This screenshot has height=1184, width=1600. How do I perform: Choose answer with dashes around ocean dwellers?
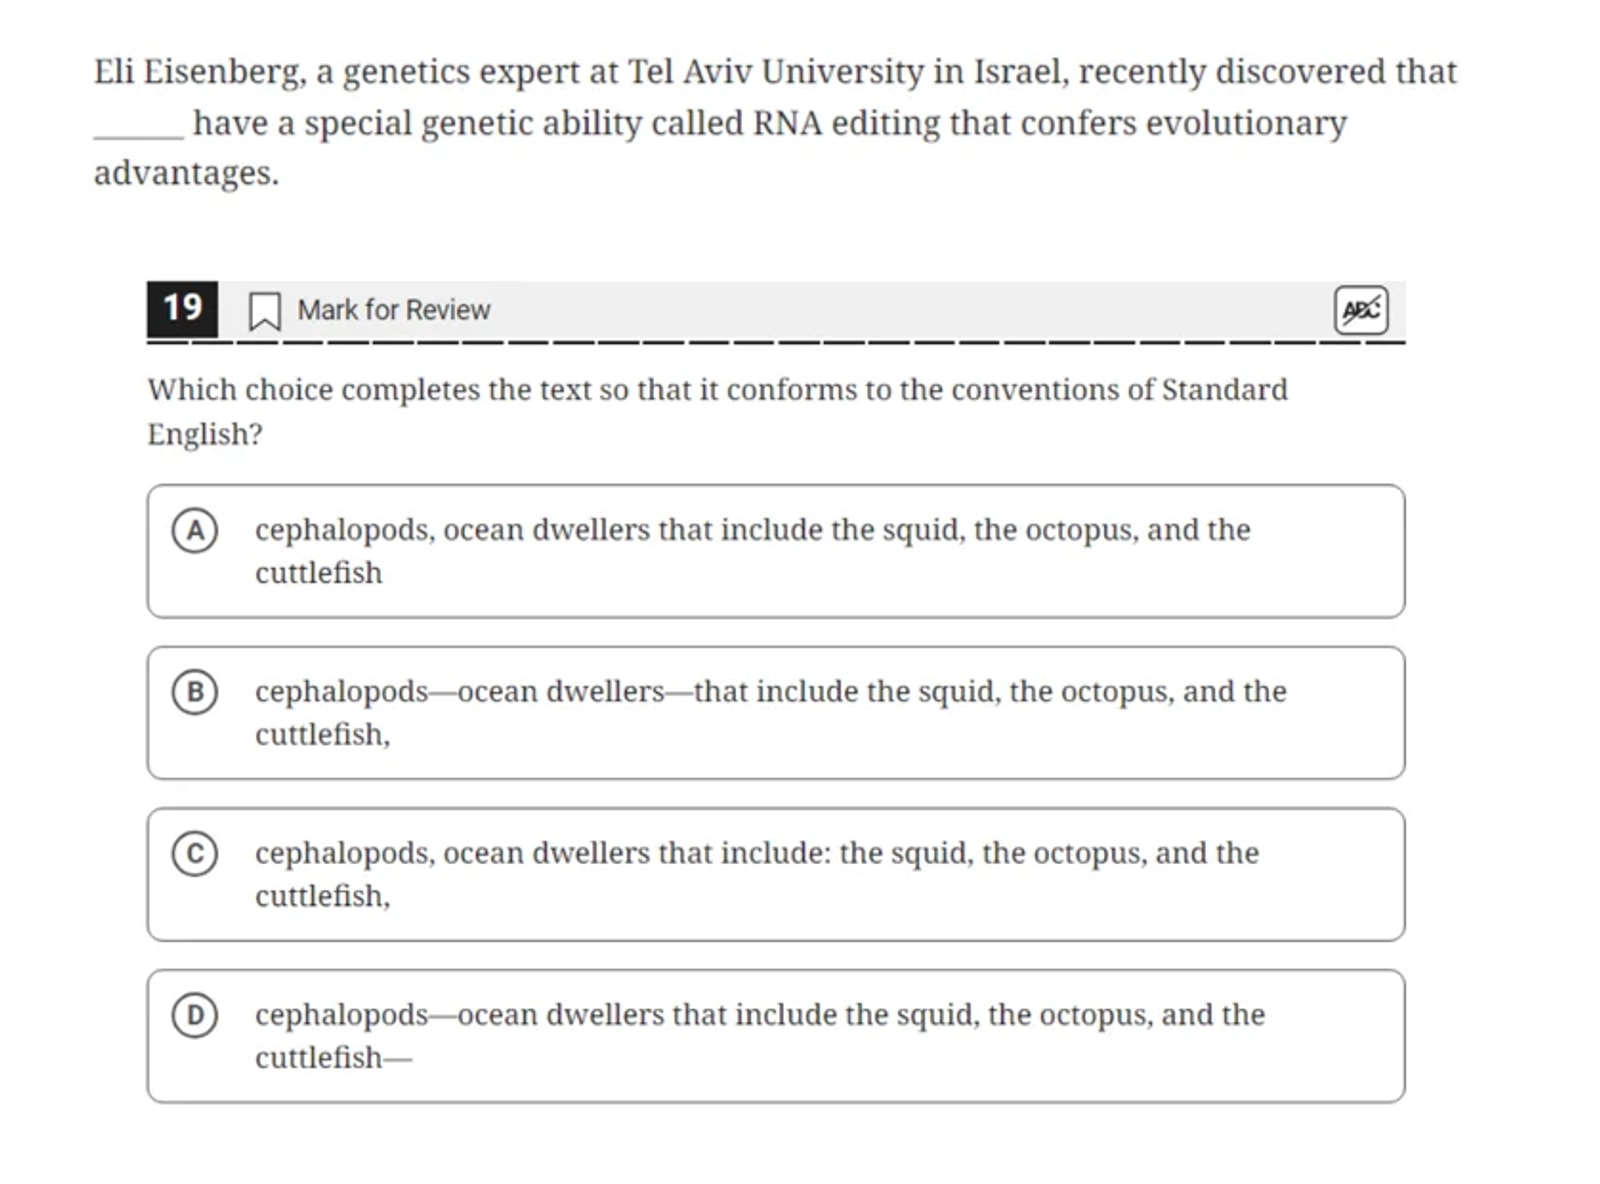pos(775,713)
